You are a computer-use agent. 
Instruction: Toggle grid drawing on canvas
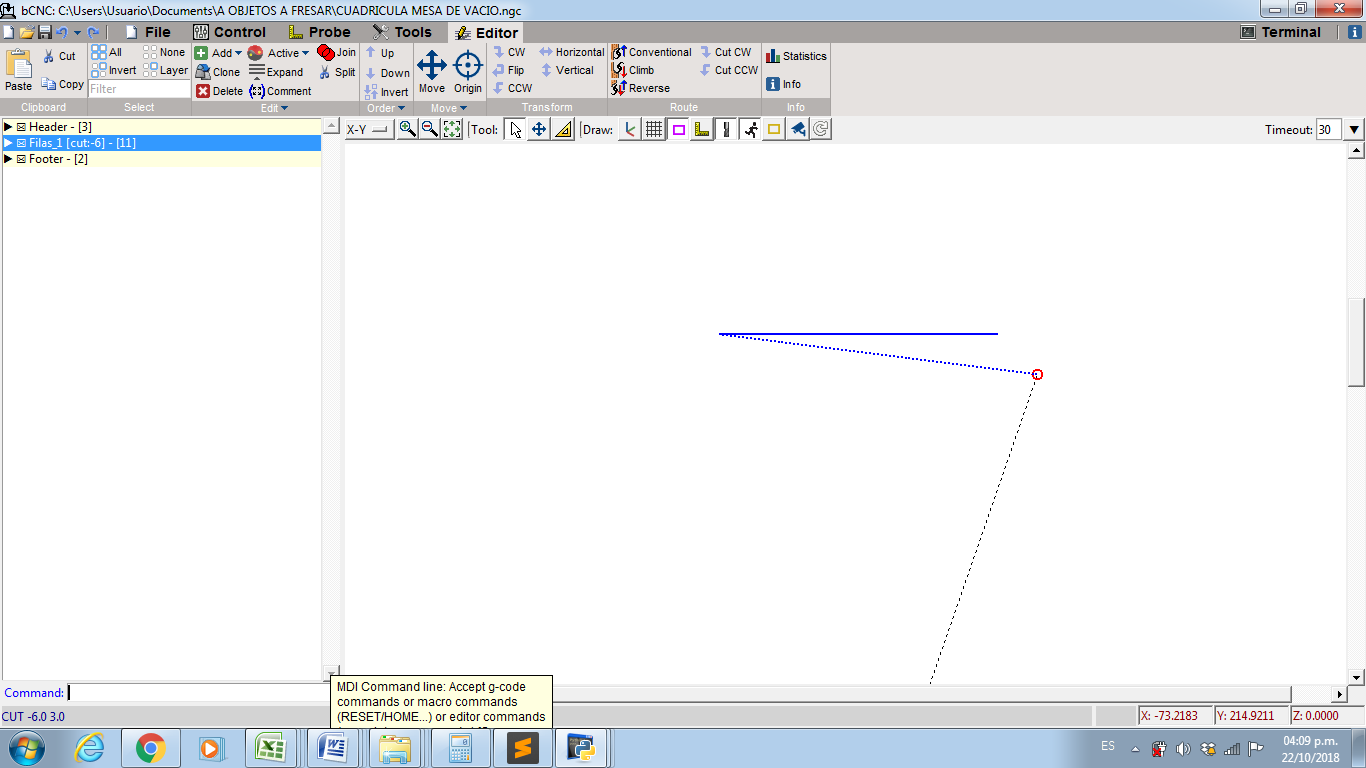(x=654, y=129)
